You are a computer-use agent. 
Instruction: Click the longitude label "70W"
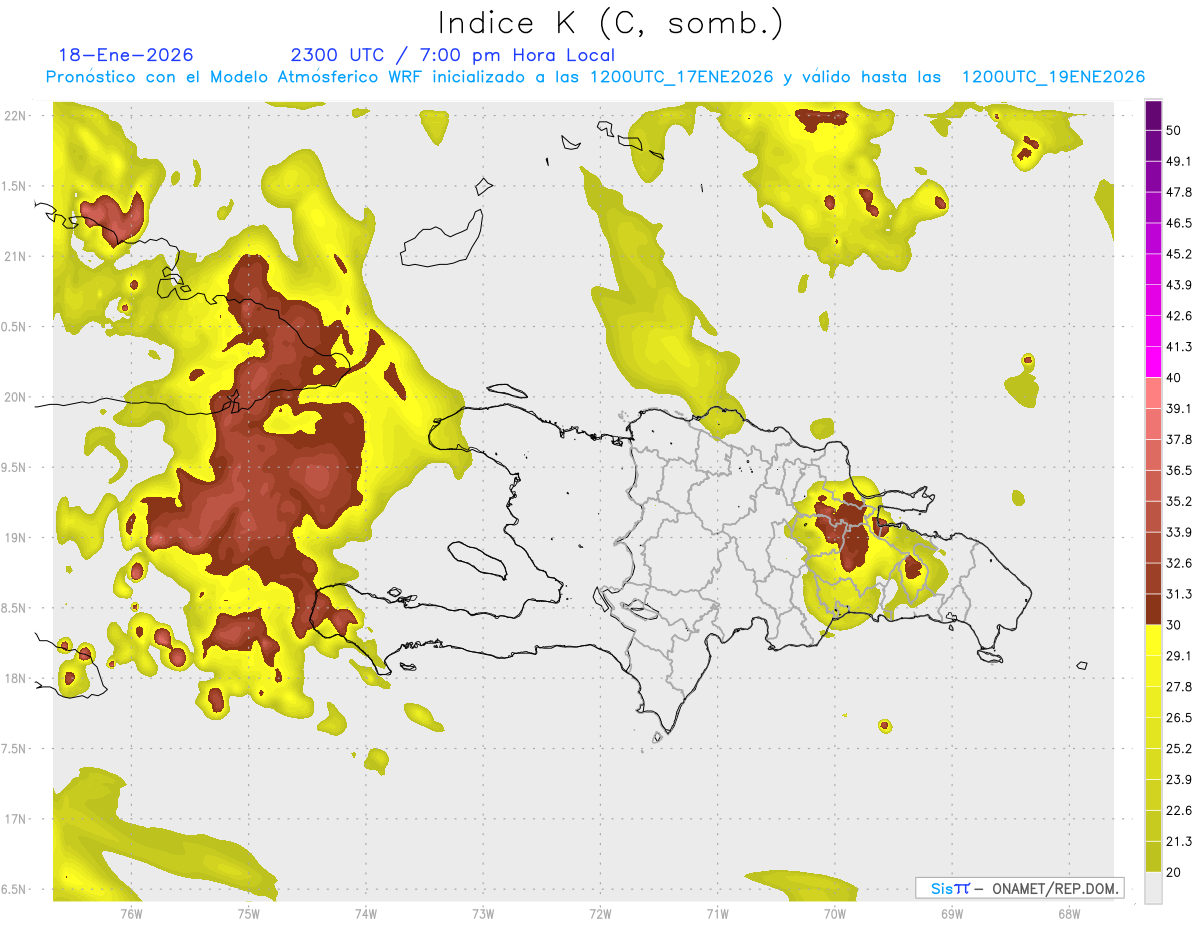tap(834, 913)
